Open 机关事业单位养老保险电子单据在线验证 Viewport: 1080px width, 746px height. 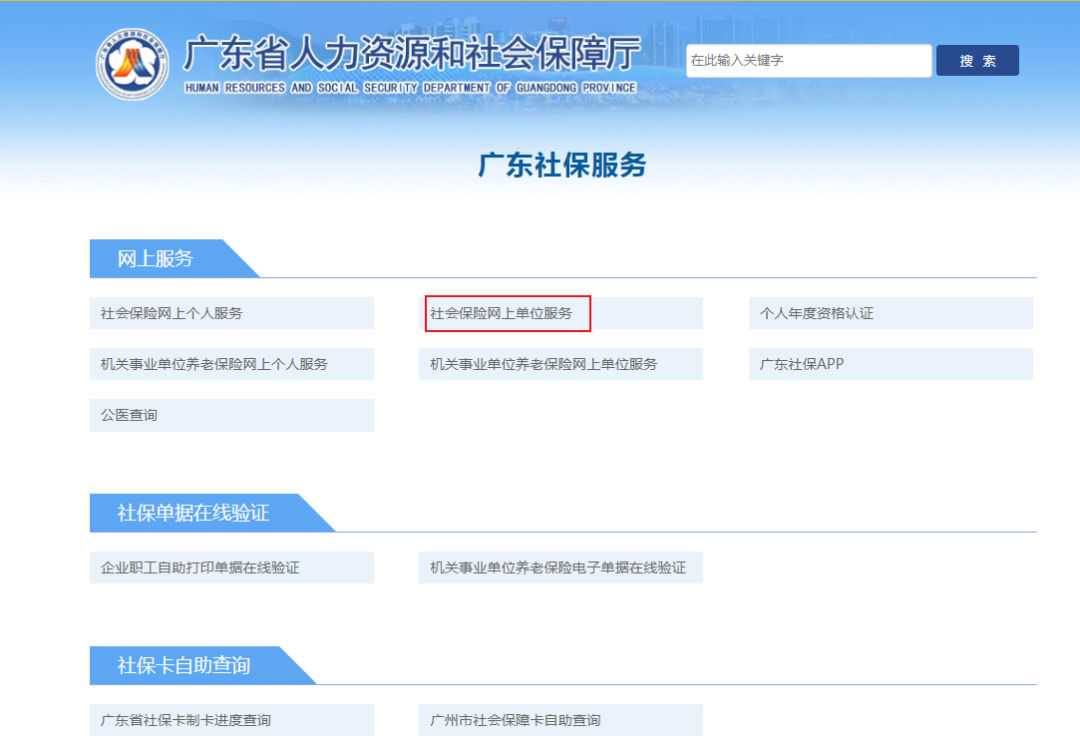(x=560, y=568)
